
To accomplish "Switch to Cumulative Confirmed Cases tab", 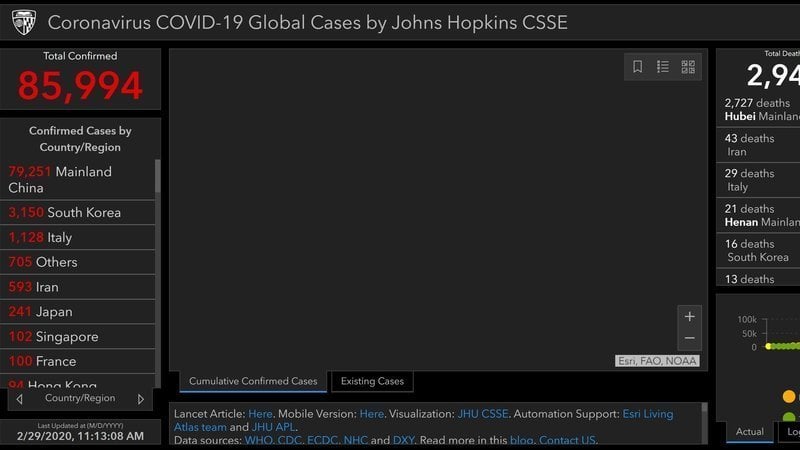I will (x=253, y=381).
